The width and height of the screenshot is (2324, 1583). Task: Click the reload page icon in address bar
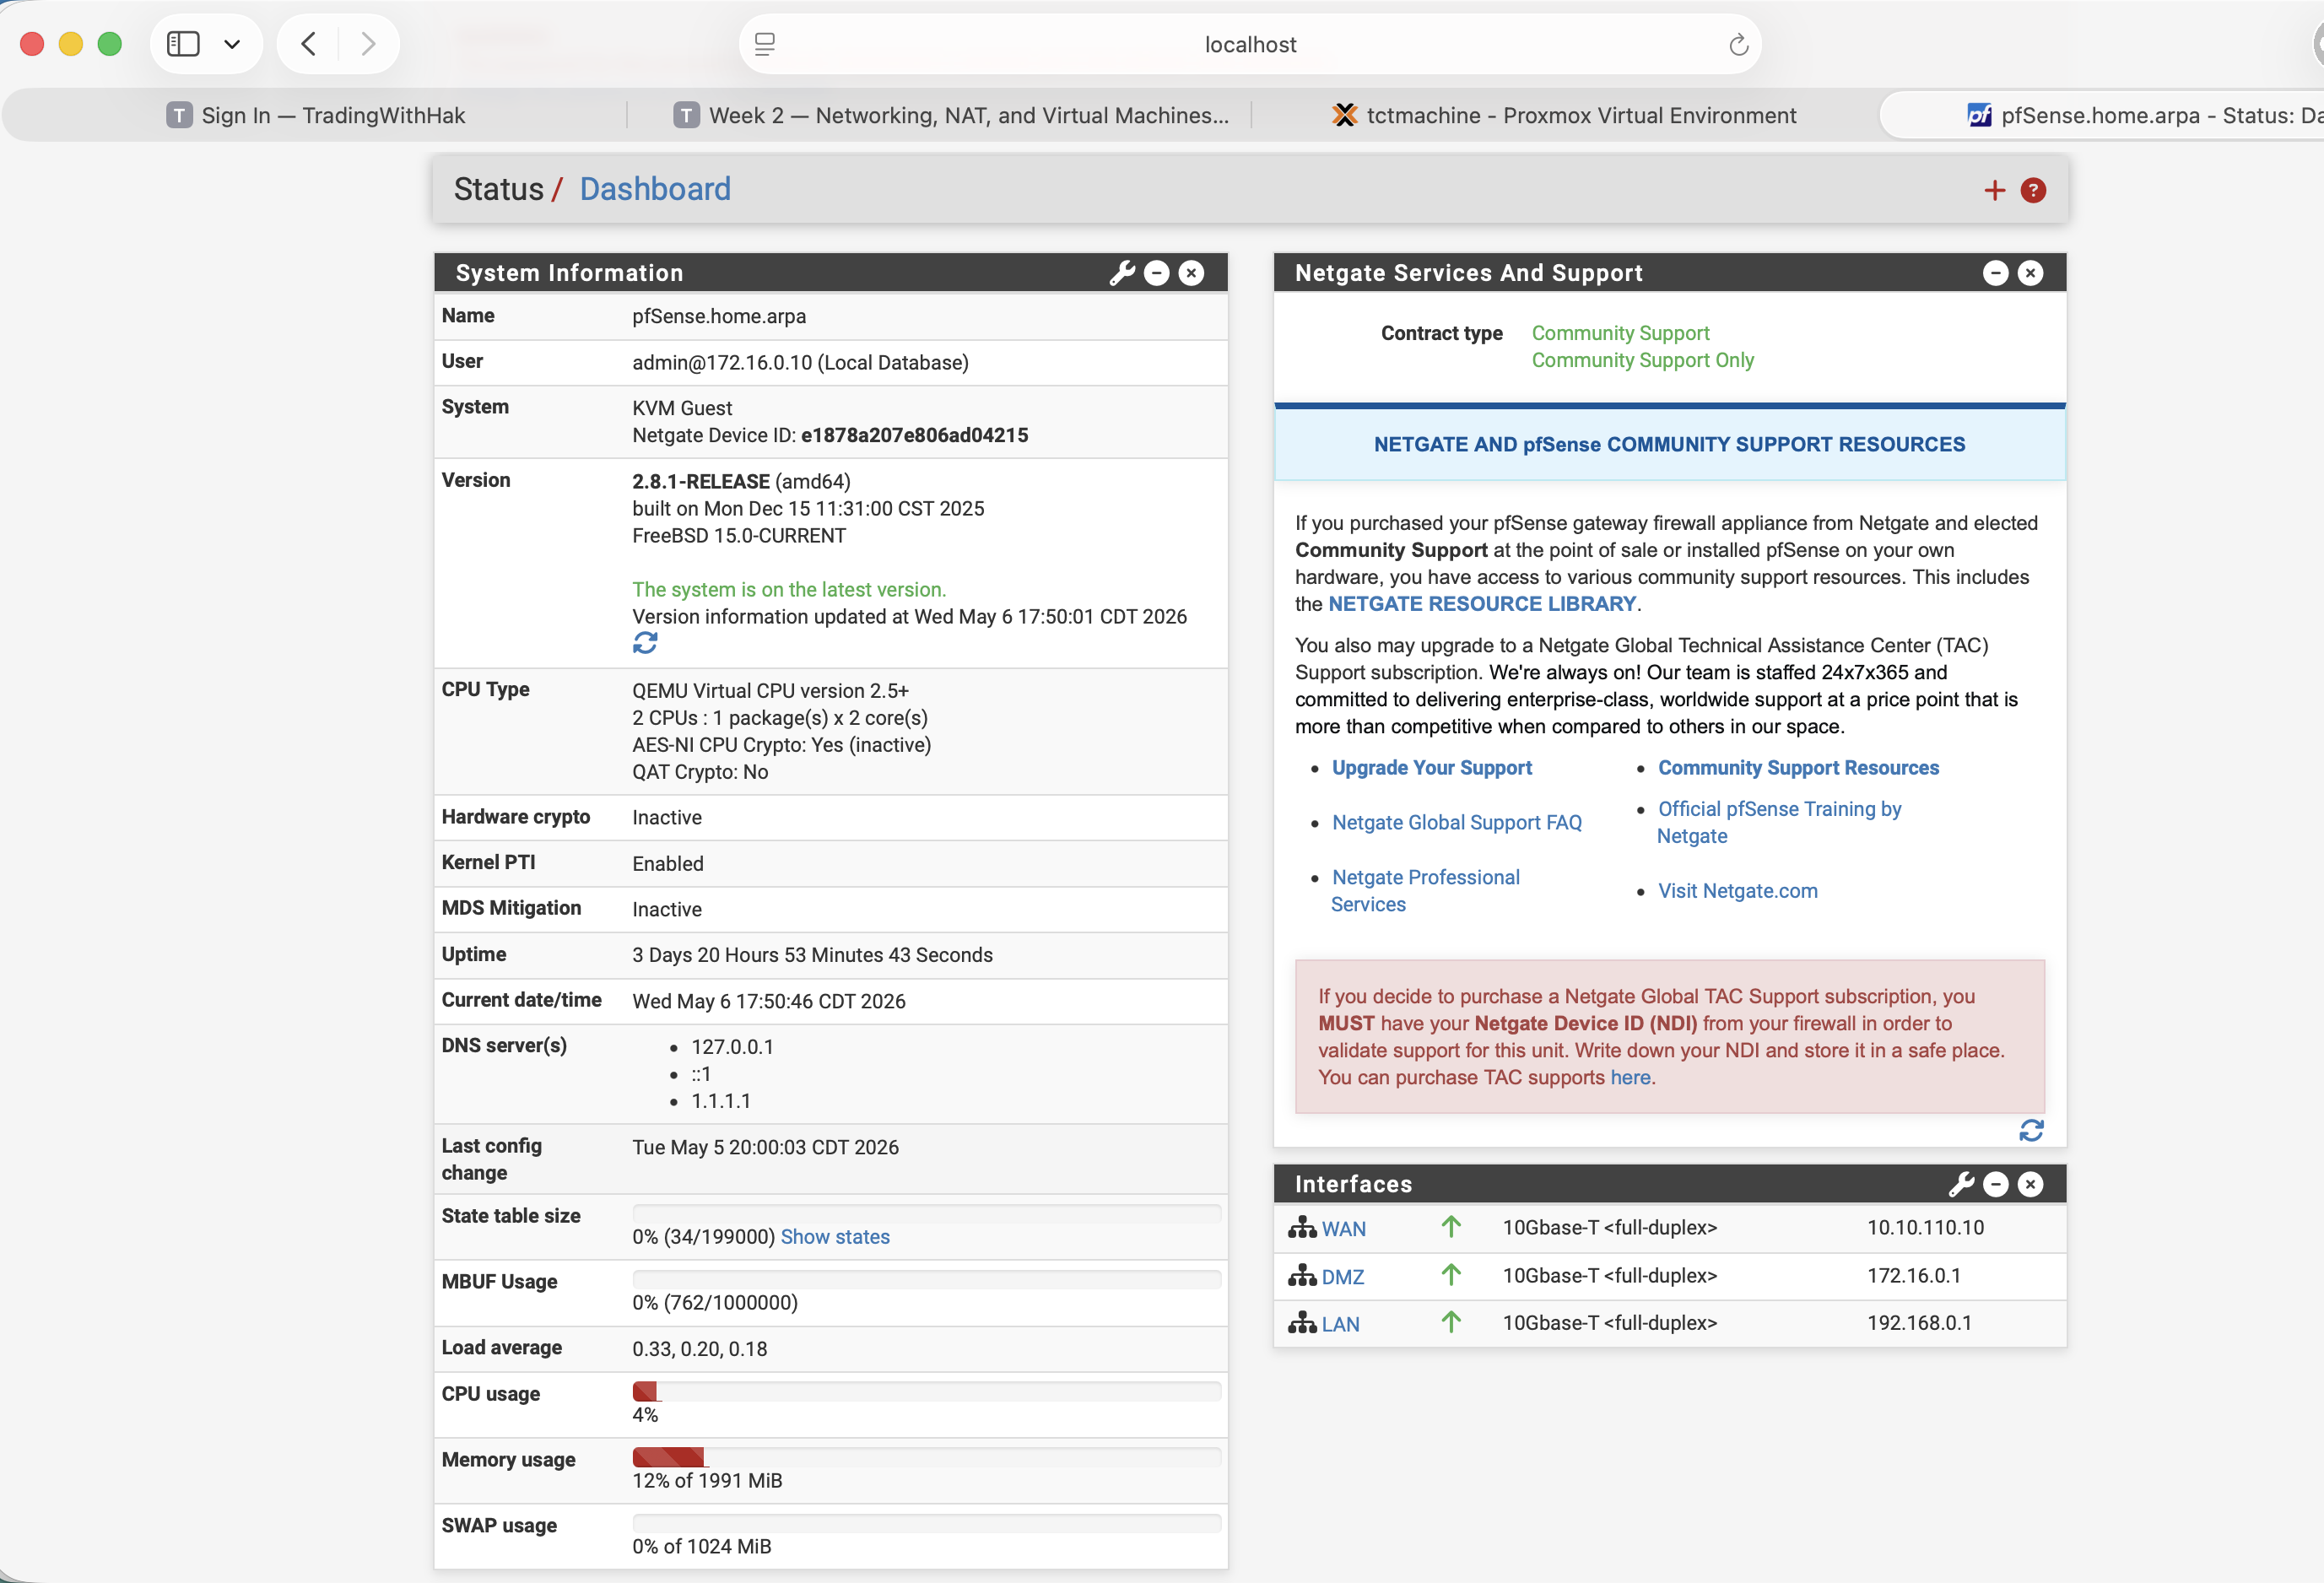[1738, 44]
